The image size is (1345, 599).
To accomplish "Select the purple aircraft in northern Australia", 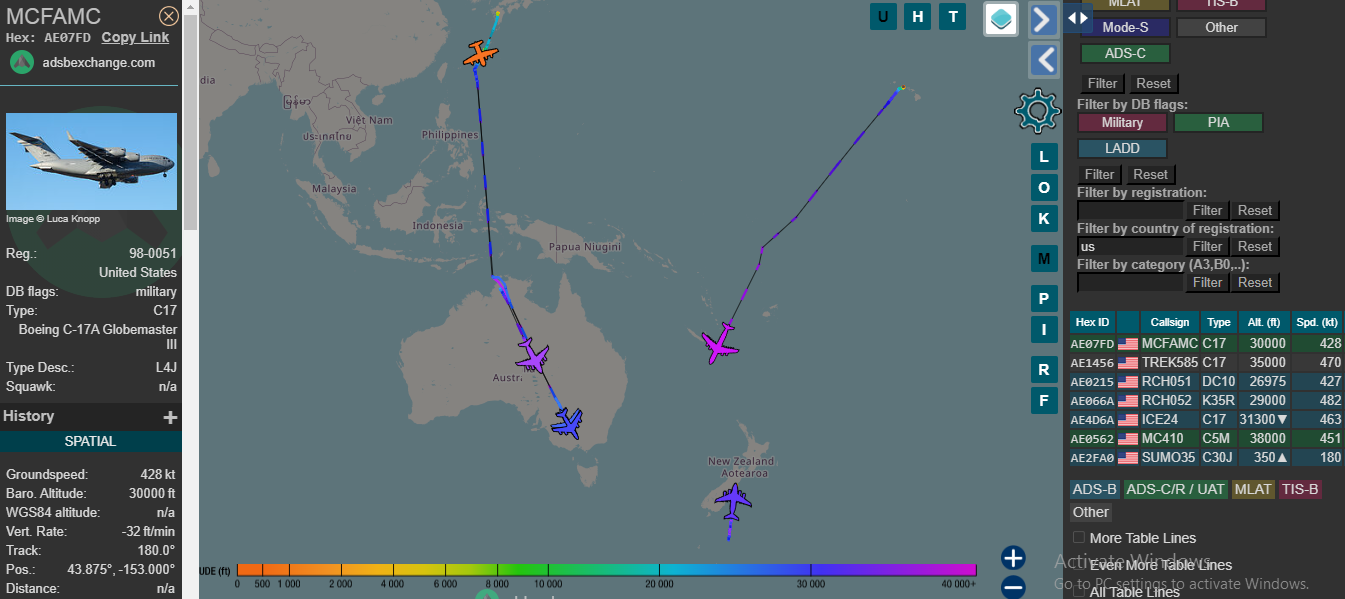I will (x=532, y=355).
